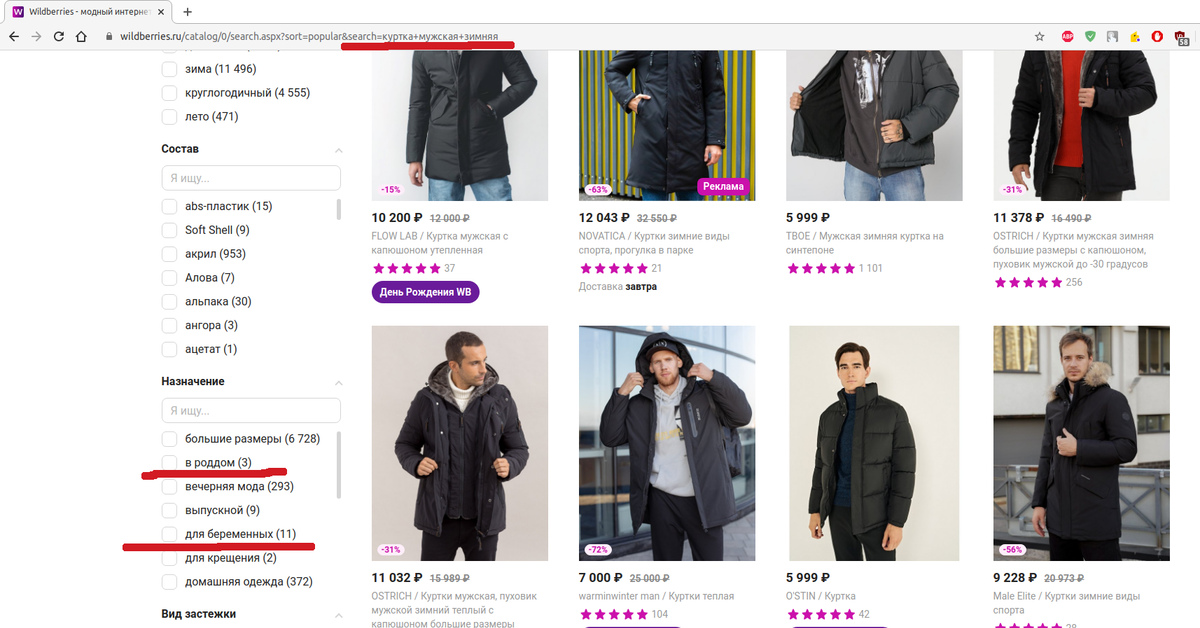The width and height of the screenshot is (1200, 628).
Task: Focus the search field under "Назначение"
Action: pos(251,410)
